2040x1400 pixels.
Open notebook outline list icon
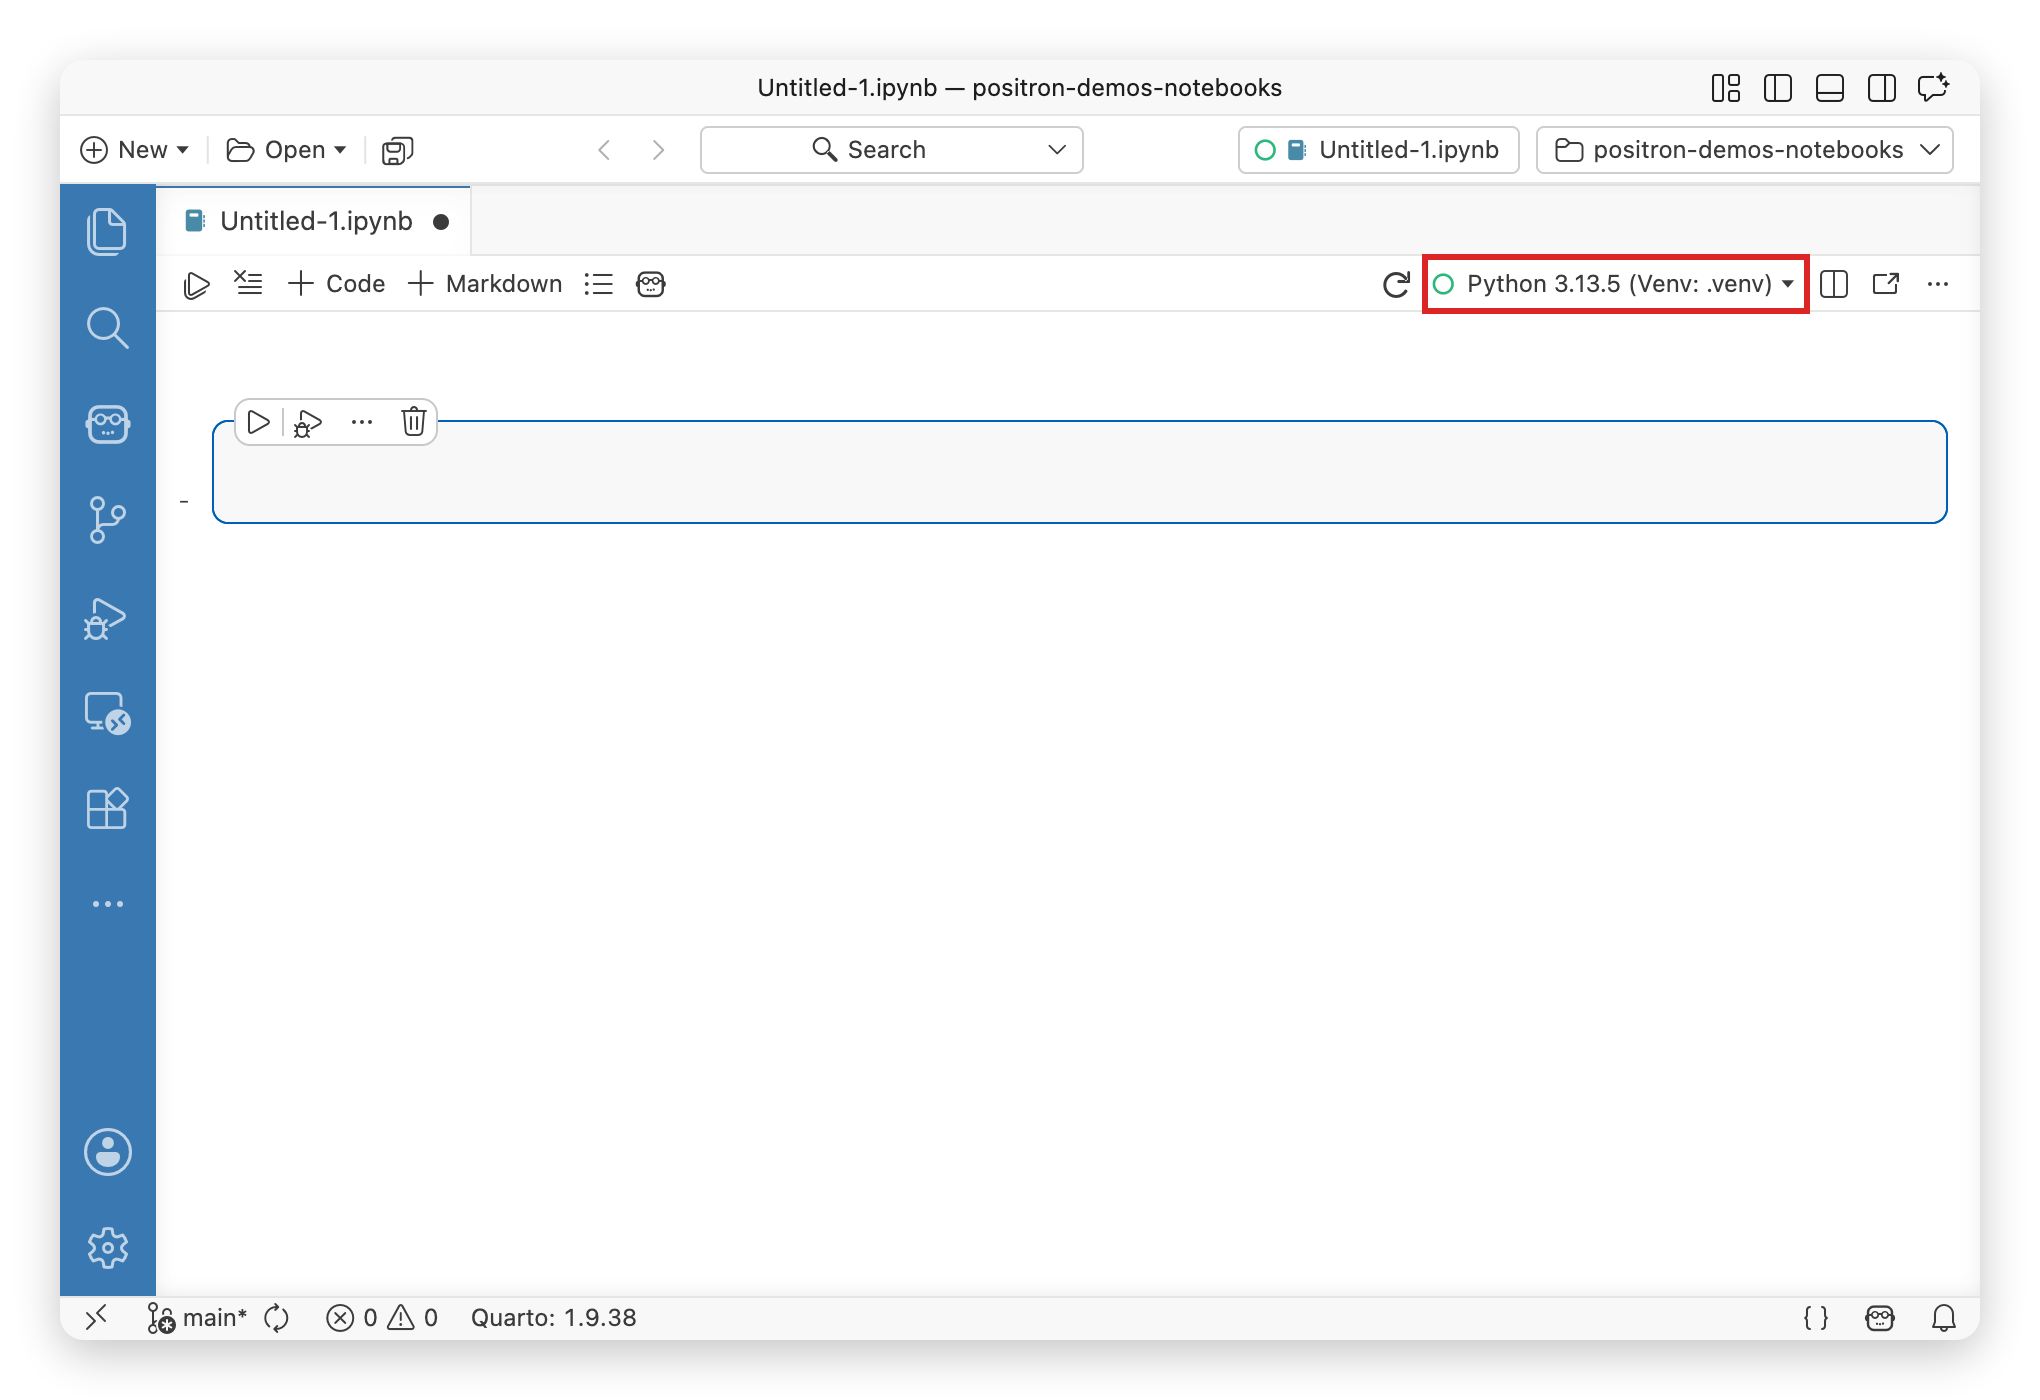(598, 284)
